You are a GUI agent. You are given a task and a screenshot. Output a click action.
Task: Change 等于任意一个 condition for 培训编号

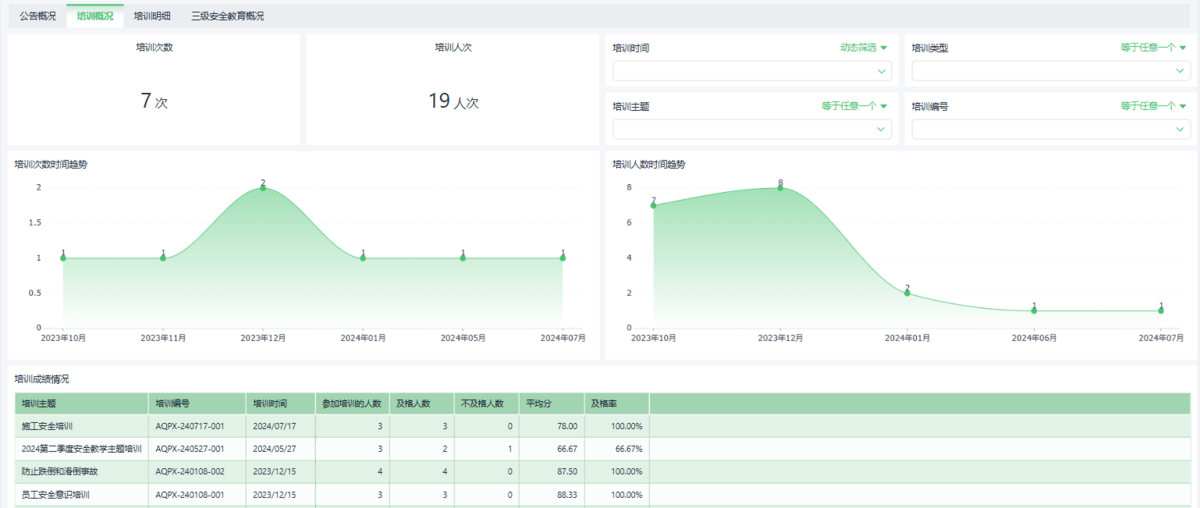1153,105
